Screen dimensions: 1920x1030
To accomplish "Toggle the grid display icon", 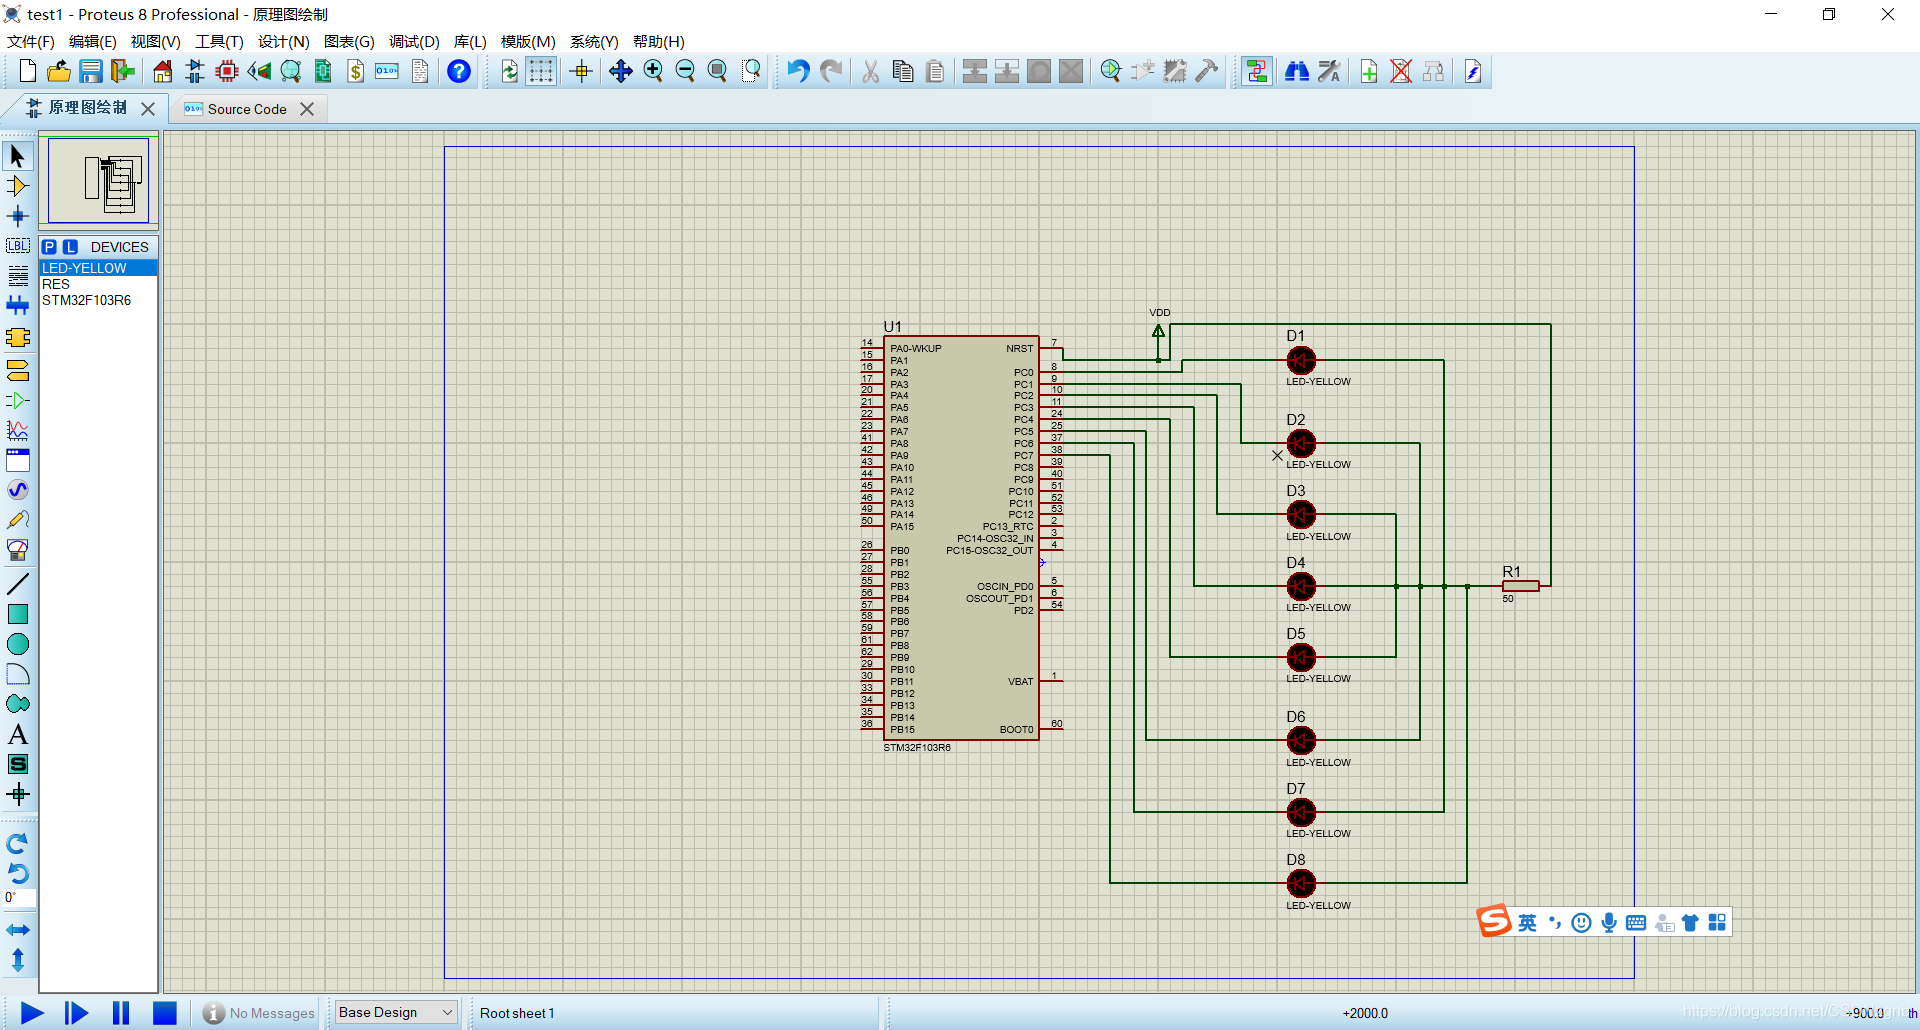I will [541, 71].
